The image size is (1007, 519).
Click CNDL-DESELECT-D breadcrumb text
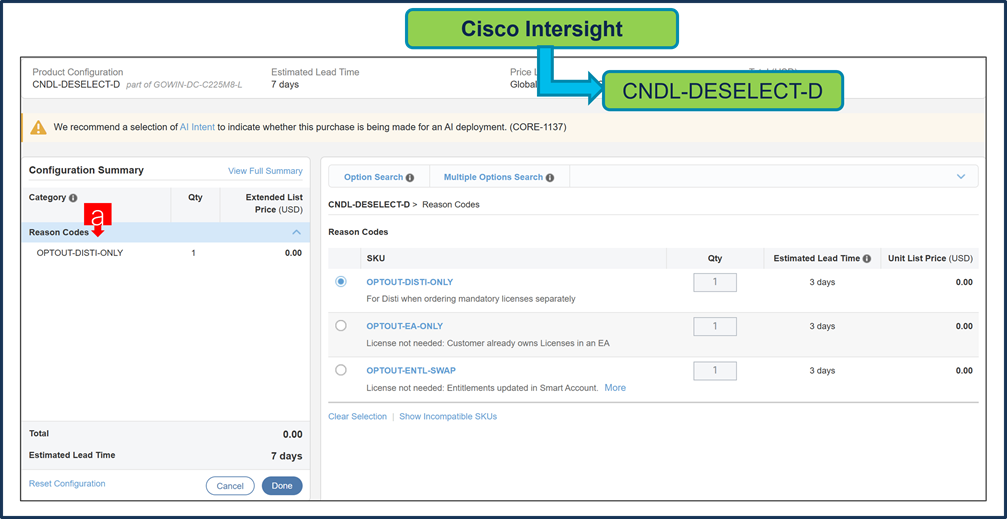click(x=369, y=205)
